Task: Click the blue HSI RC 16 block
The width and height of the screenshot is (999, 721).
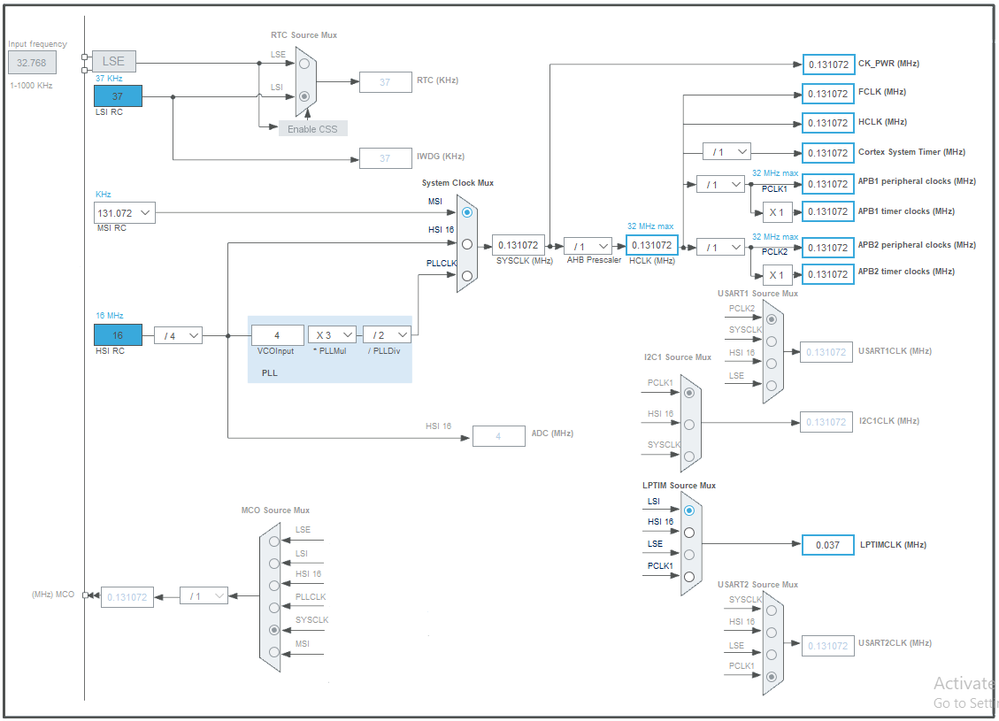Action: click(118, 335)
